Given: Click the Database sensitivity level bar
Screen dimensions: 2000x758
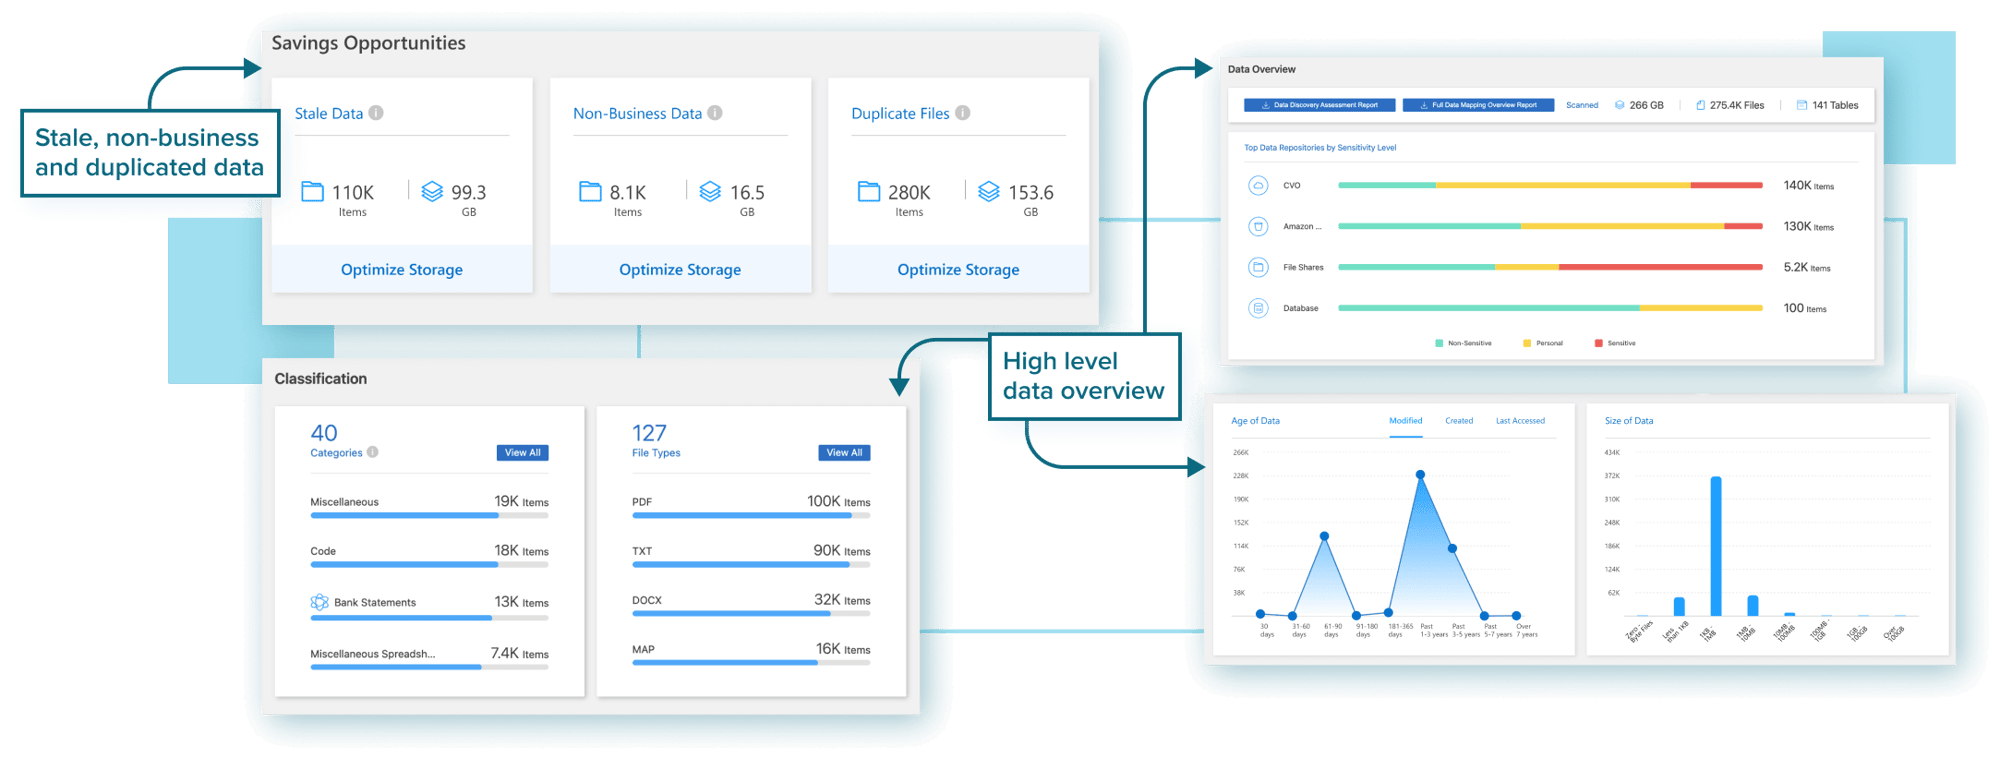Looking at the screenshot, I should point(1550,308).
